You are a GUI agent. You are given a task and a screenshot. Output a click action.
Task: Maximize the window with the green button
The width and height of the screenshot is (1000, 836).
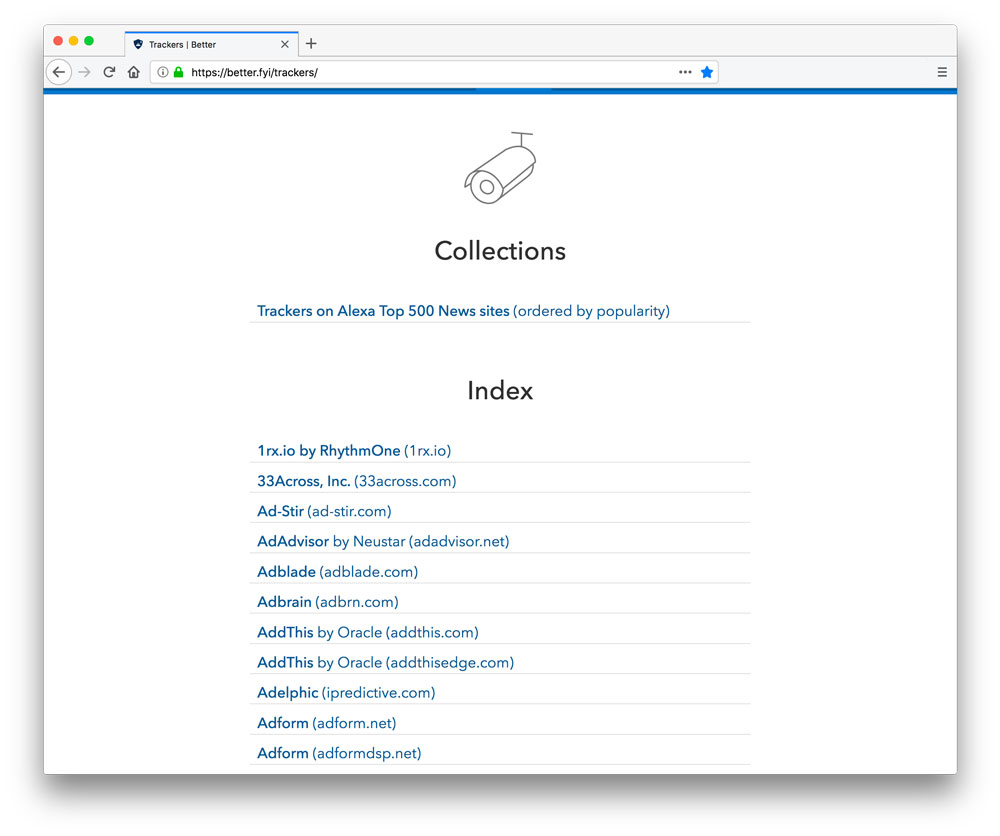[x=89, y=41]
